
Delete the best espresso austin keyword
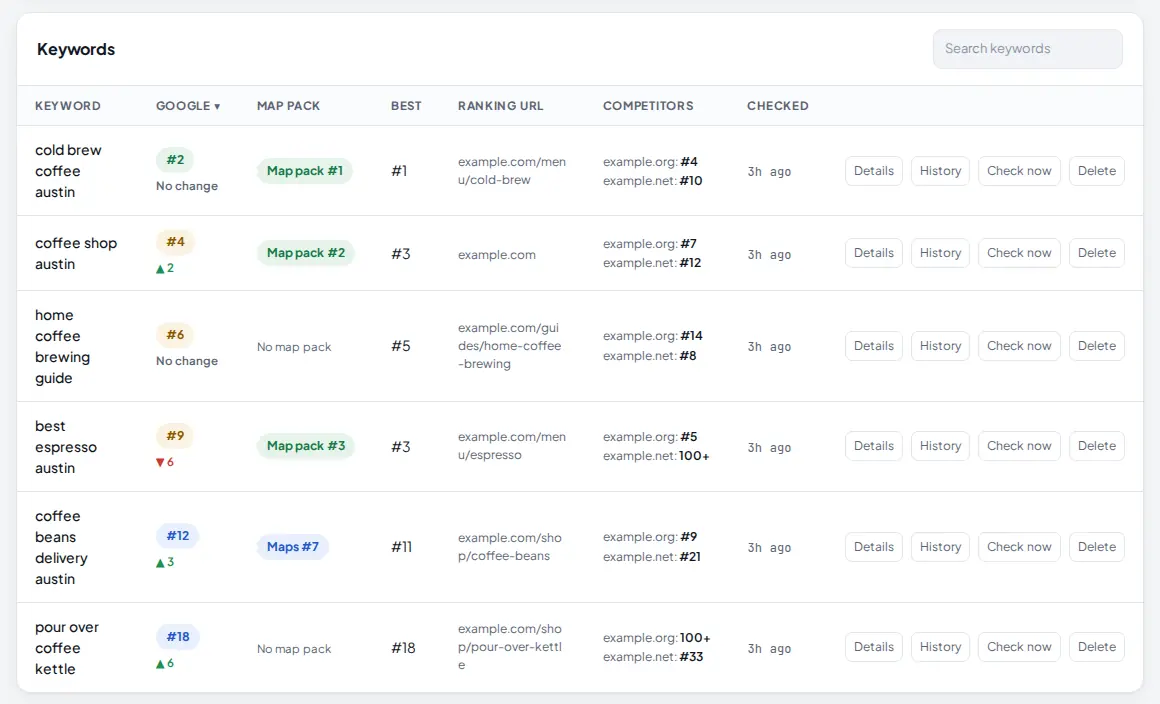[x=1096, y=446]
